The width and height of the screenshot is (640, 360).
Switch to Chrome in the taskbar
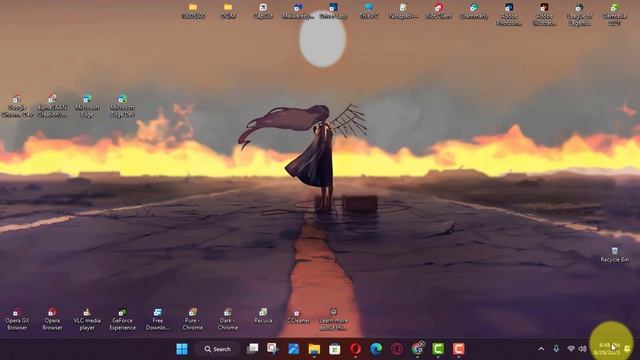pyautogui.click(x=417, y=349)
